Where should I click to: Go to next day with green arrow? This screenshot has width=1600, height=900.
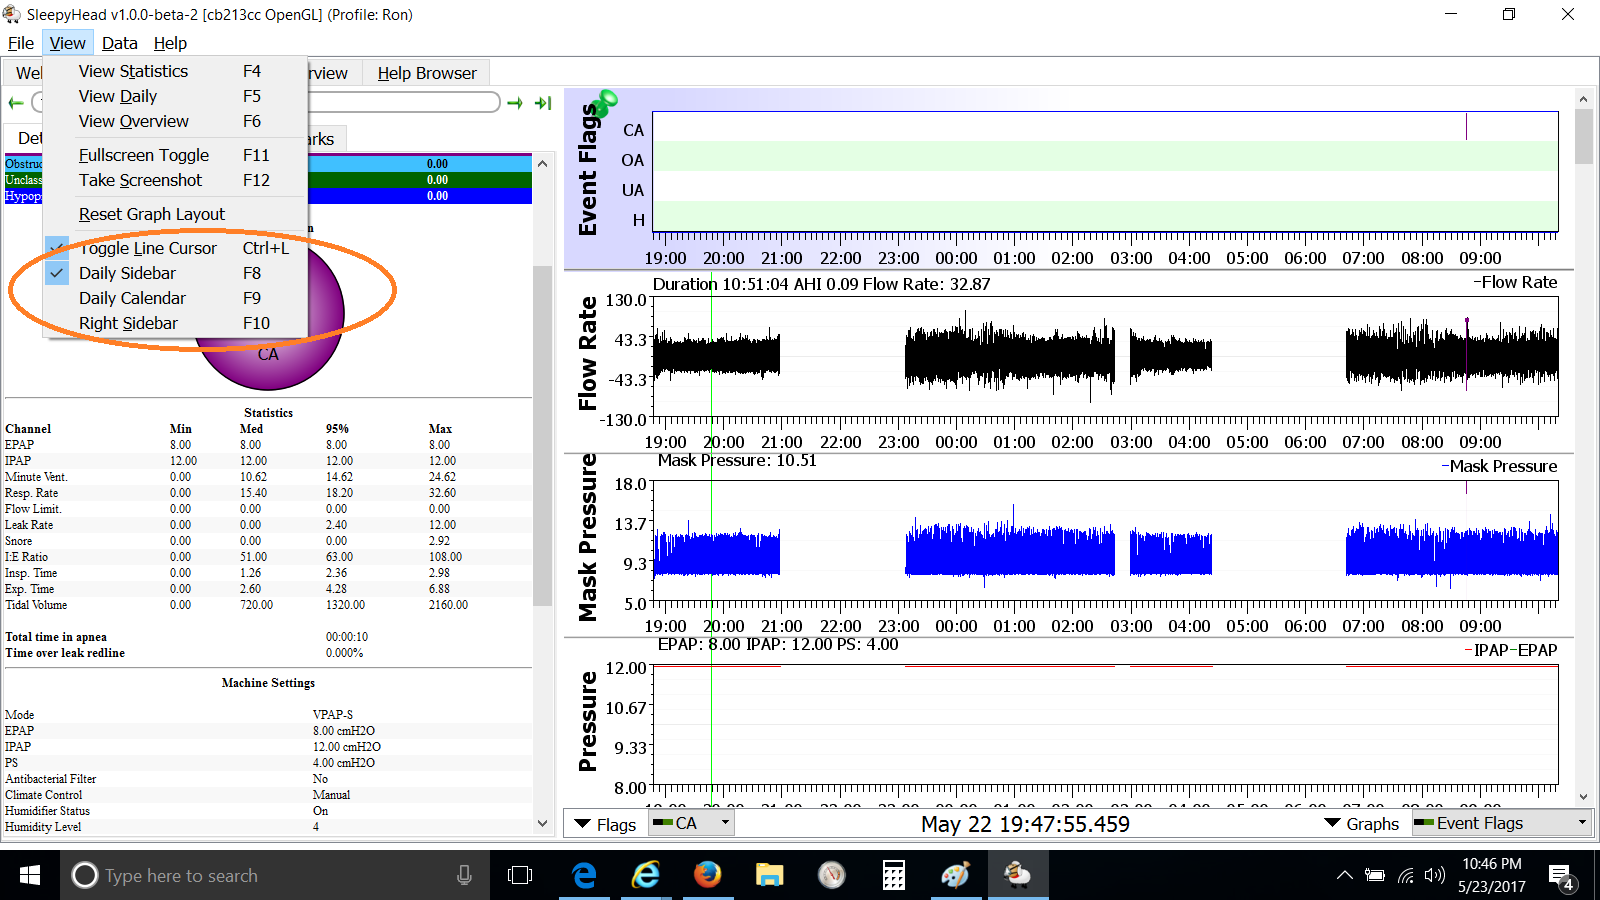coord(515,103)
